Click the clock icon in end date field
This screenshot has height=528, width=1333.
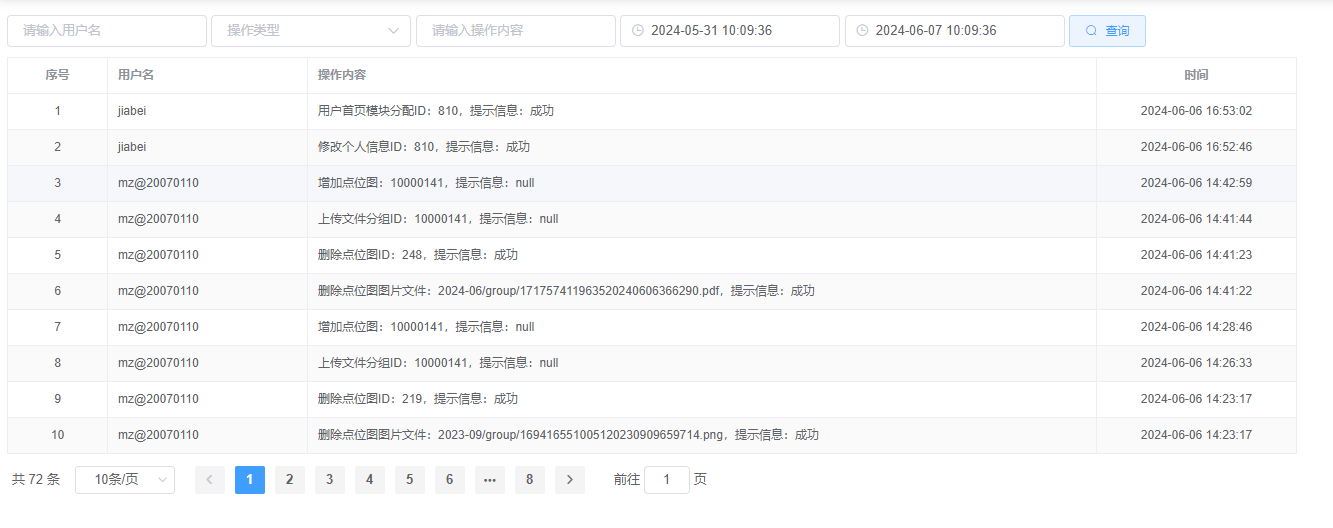point(862,31)
